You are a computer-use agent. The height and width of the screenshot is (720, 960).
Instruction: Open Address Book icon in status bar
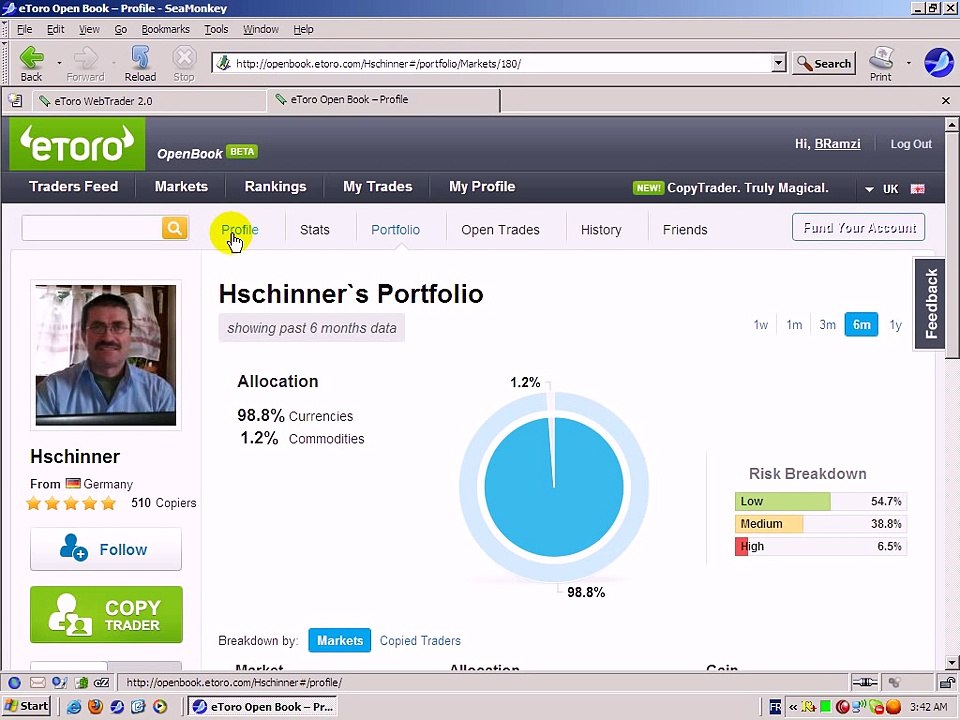pos(81,682)
